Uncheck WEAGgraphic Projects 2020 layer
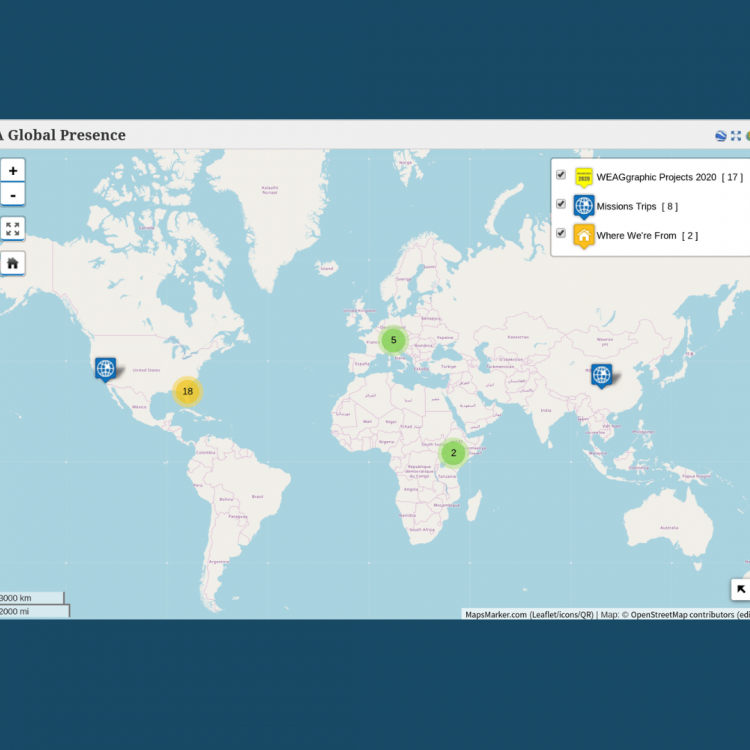Screen dimensions: 750x750 (561, 175)
